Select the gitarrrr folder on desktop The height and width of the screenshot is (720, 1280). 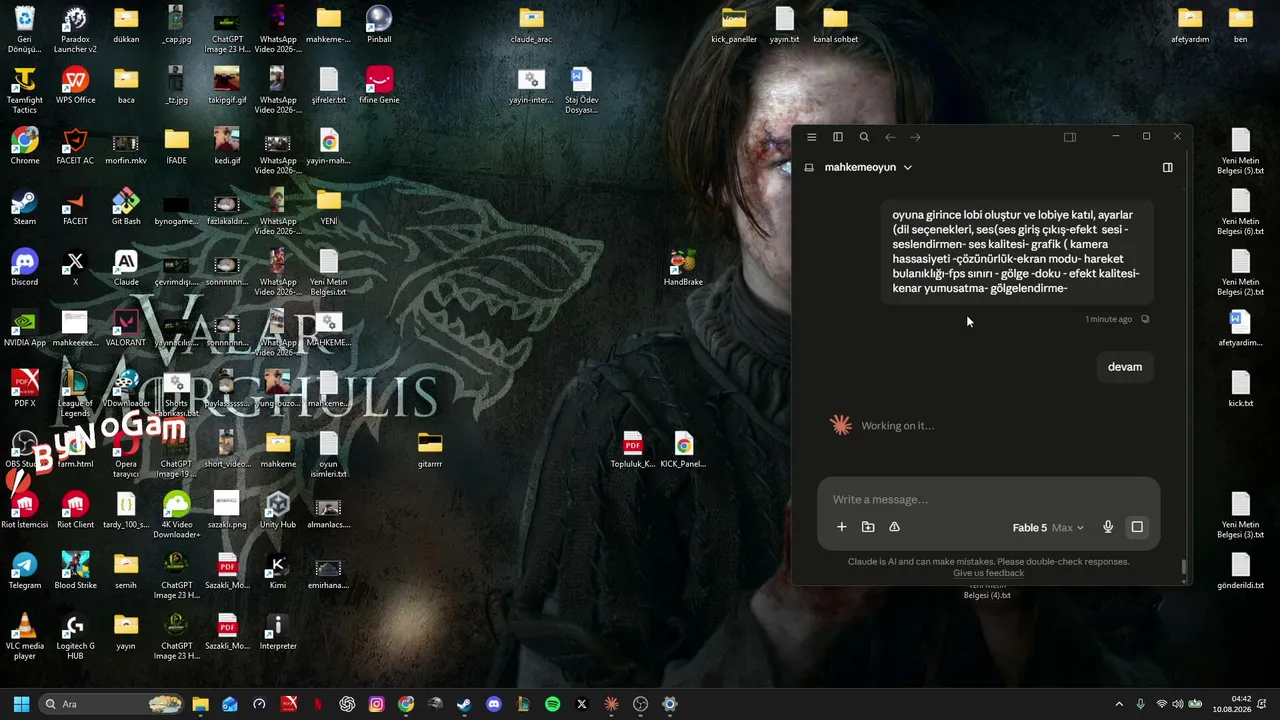click(430, 450)
